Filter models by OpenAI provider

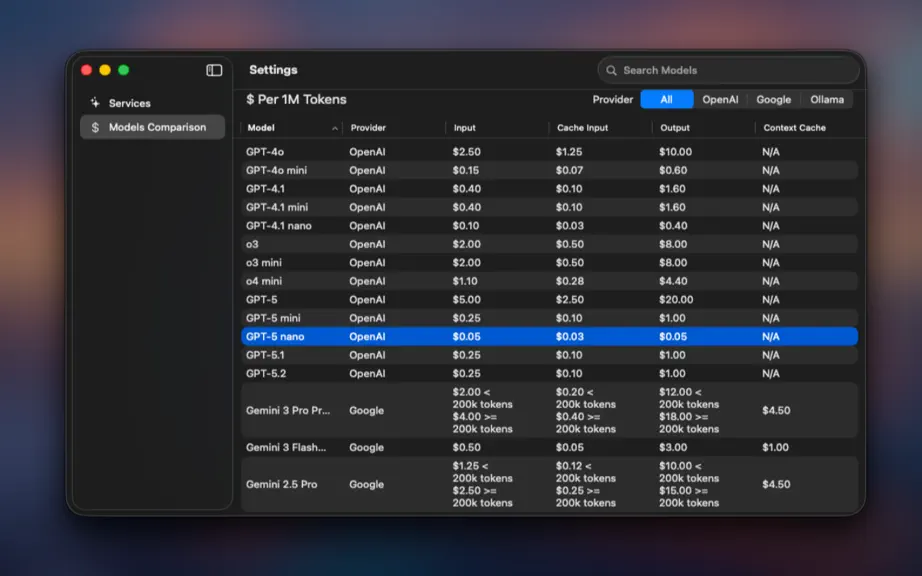[720, 99]
